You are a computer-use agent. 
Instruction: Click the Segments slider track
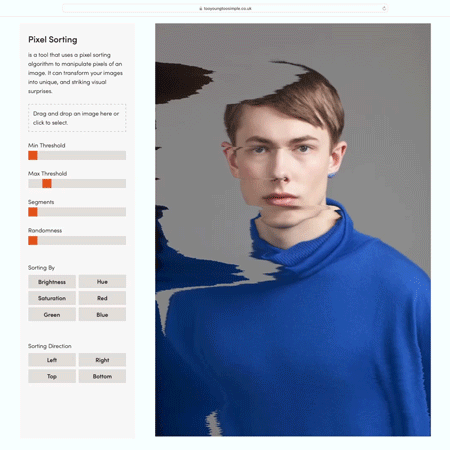[x=77, y=212]
